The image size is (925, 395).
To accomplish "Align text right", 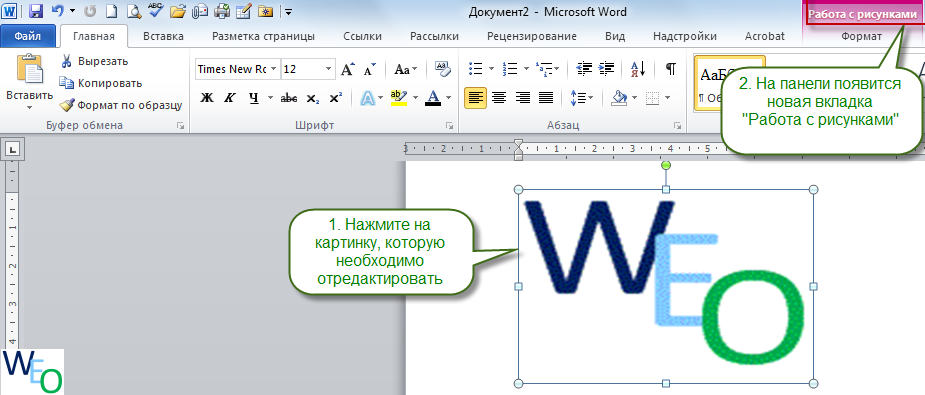I will (x=523, y=97).
